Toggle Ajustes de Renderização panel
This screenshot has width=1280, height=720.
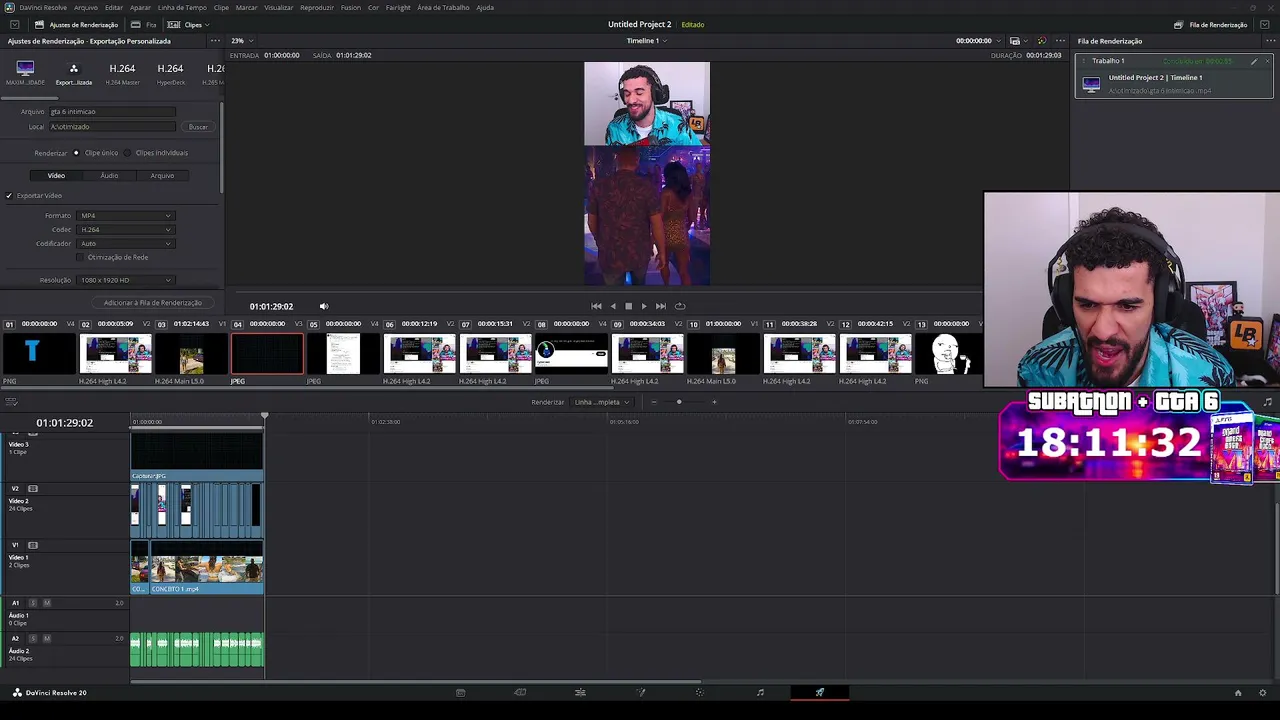(x=76, y=24)
